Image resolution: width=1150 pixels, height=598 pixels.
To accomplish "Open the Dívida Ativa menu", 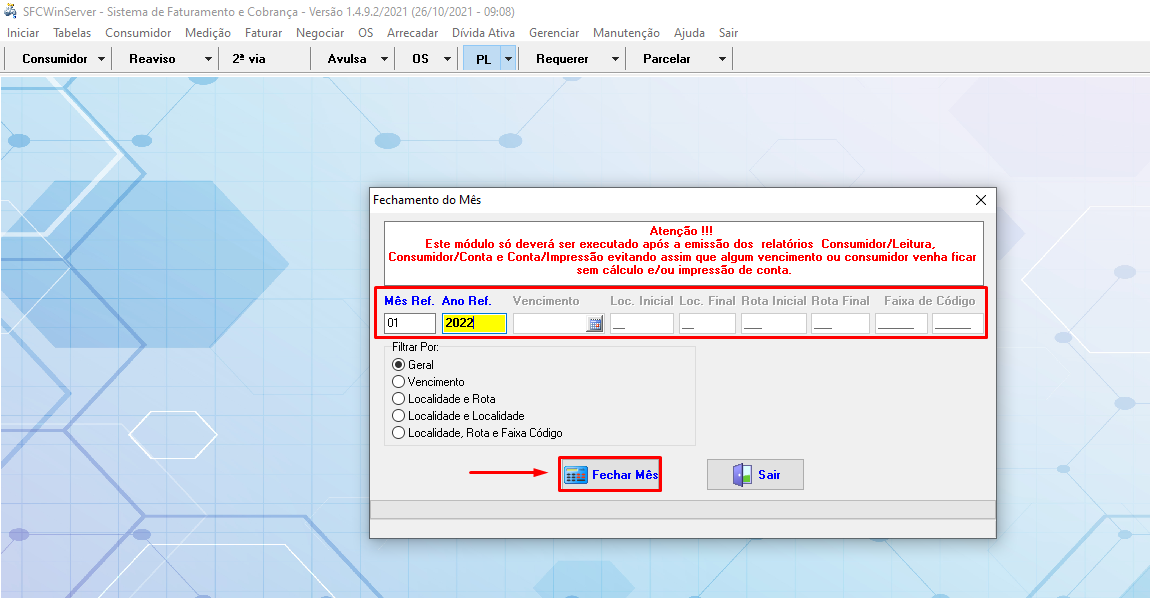I will 483,33.
